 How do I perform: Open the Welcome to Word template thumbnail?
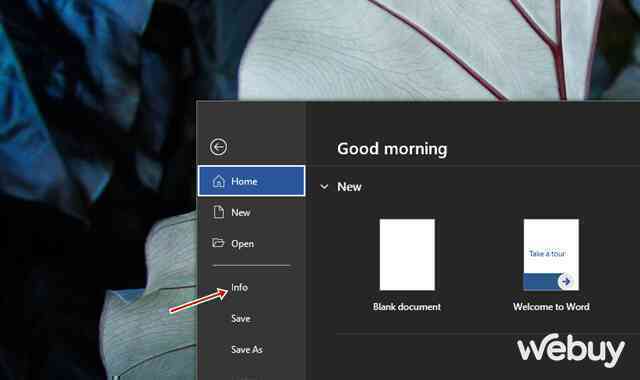(551, 255)
